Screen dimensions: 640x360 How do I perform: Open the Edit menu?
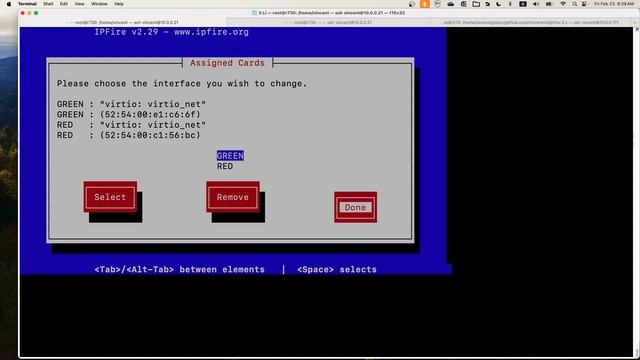point(64,4)
